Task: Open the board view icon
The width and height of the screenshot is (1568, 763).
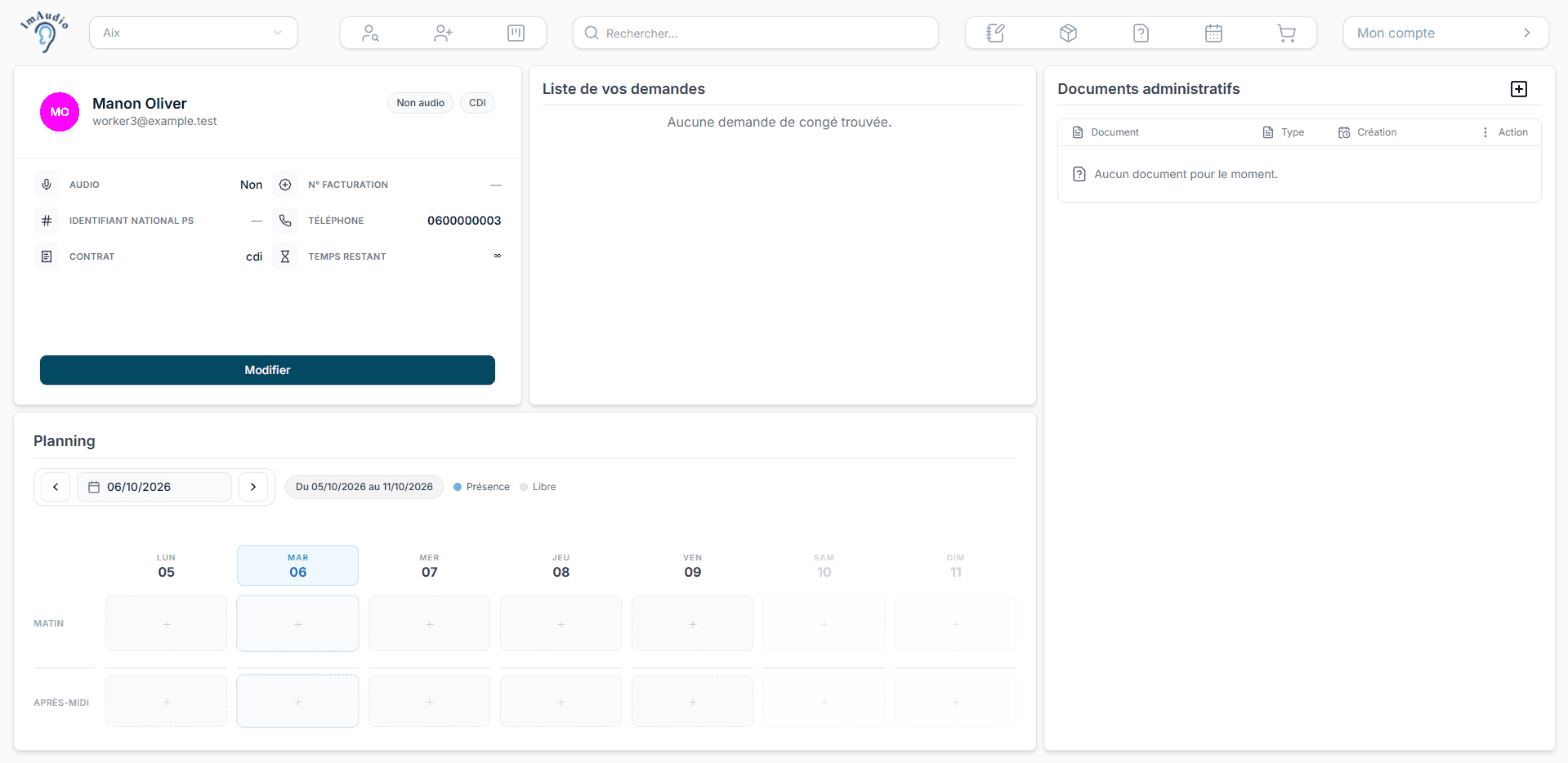Action: [x=516, y=33]
